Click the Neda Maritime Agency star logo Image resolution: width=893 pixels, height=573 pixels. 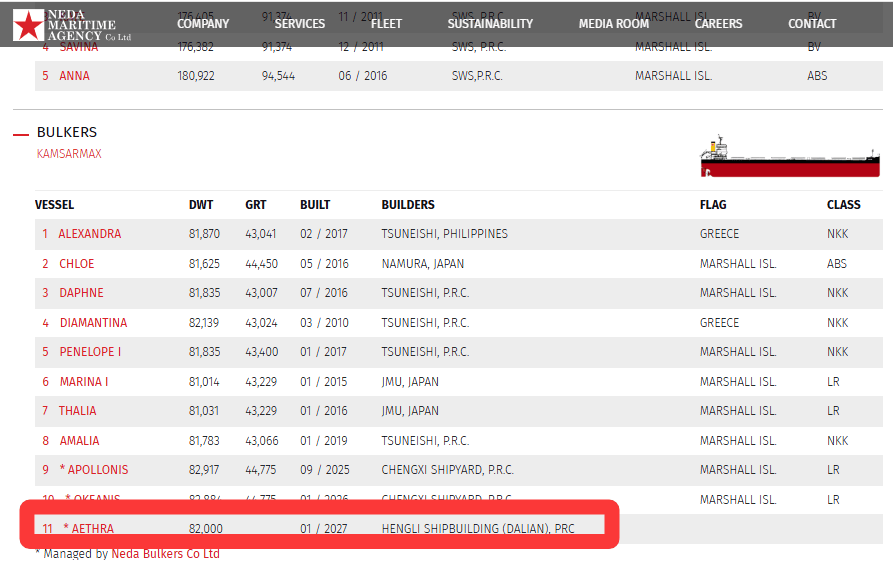pyautogui.click(x=28, y=24)
